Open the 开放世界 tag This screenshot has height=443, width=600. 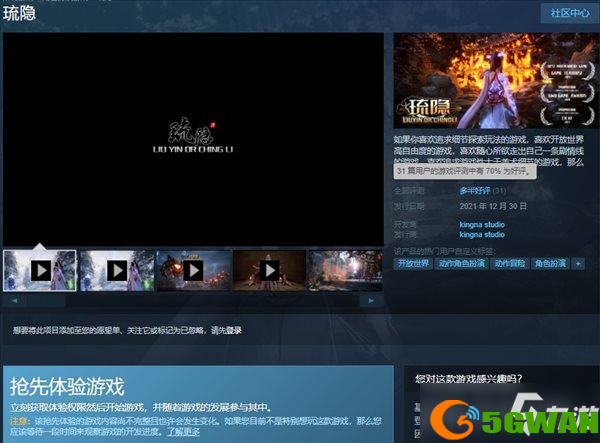click(413, 264)
